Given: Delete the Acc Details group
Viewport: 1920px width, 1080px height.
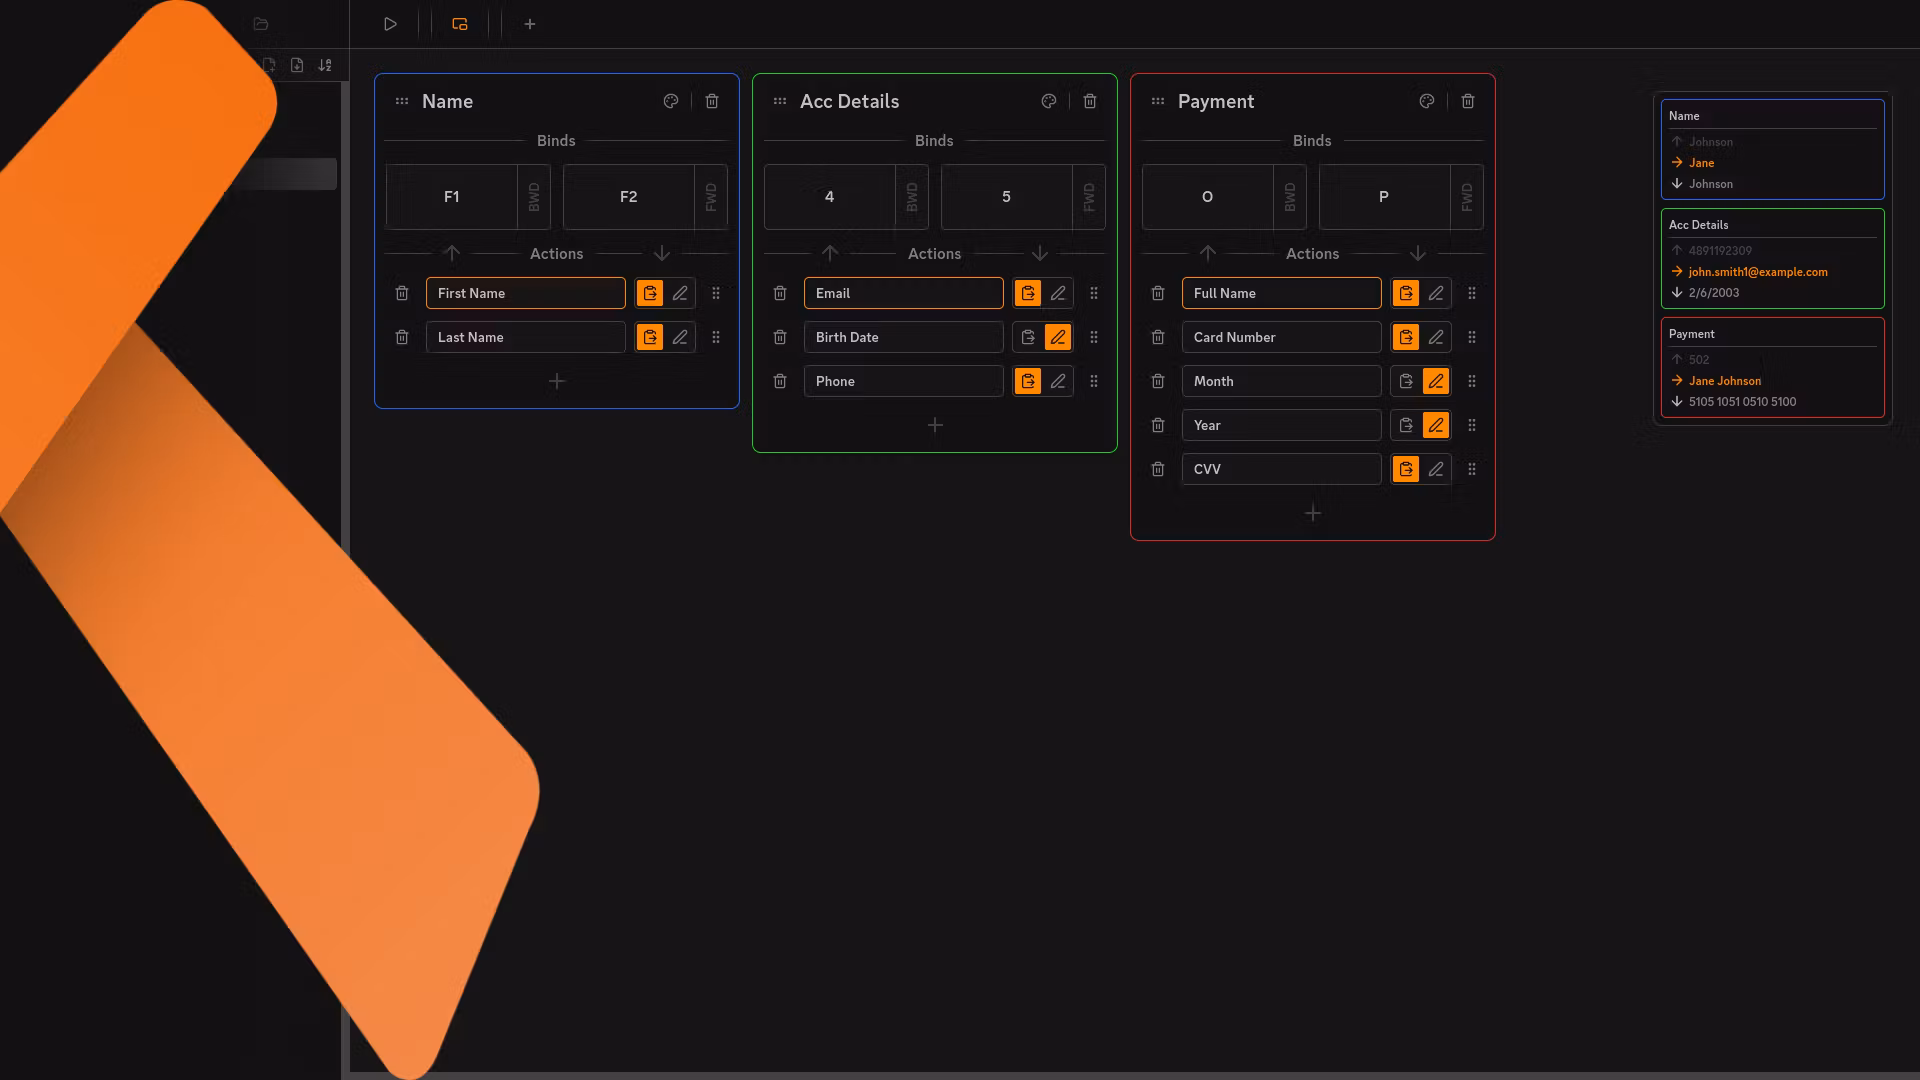Looking at the screenshot, I should pyautogui.click(x=1090, y=101).
